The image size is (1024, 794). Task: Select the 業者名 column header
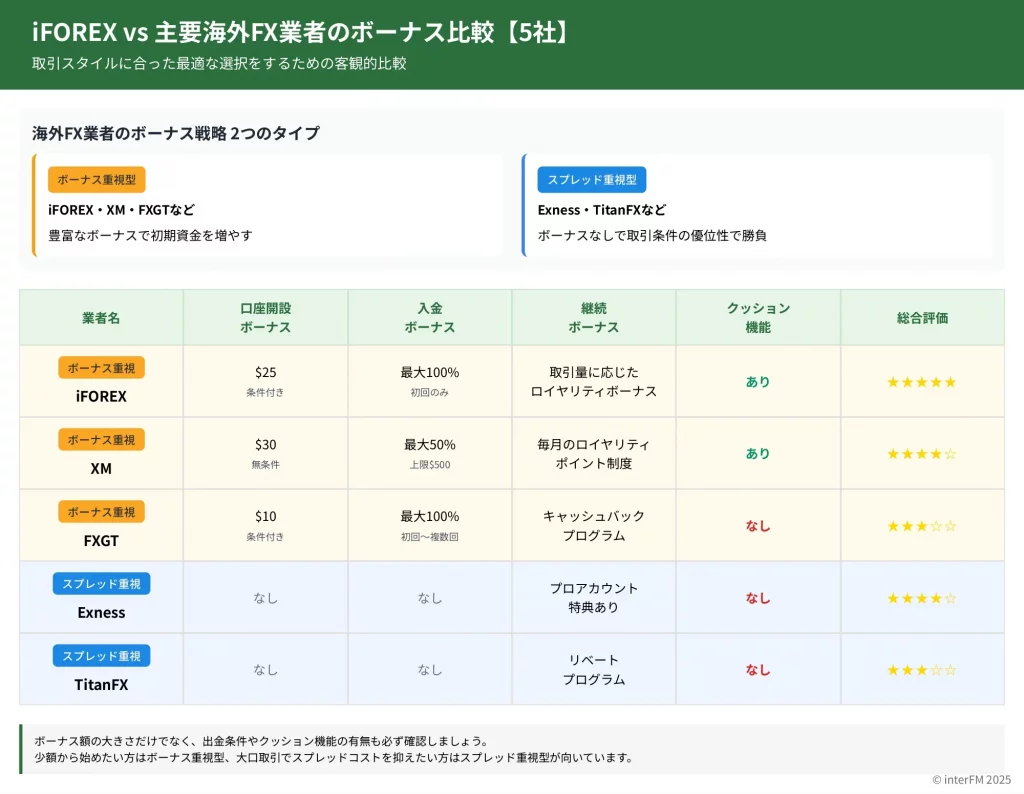click(101, 318)
